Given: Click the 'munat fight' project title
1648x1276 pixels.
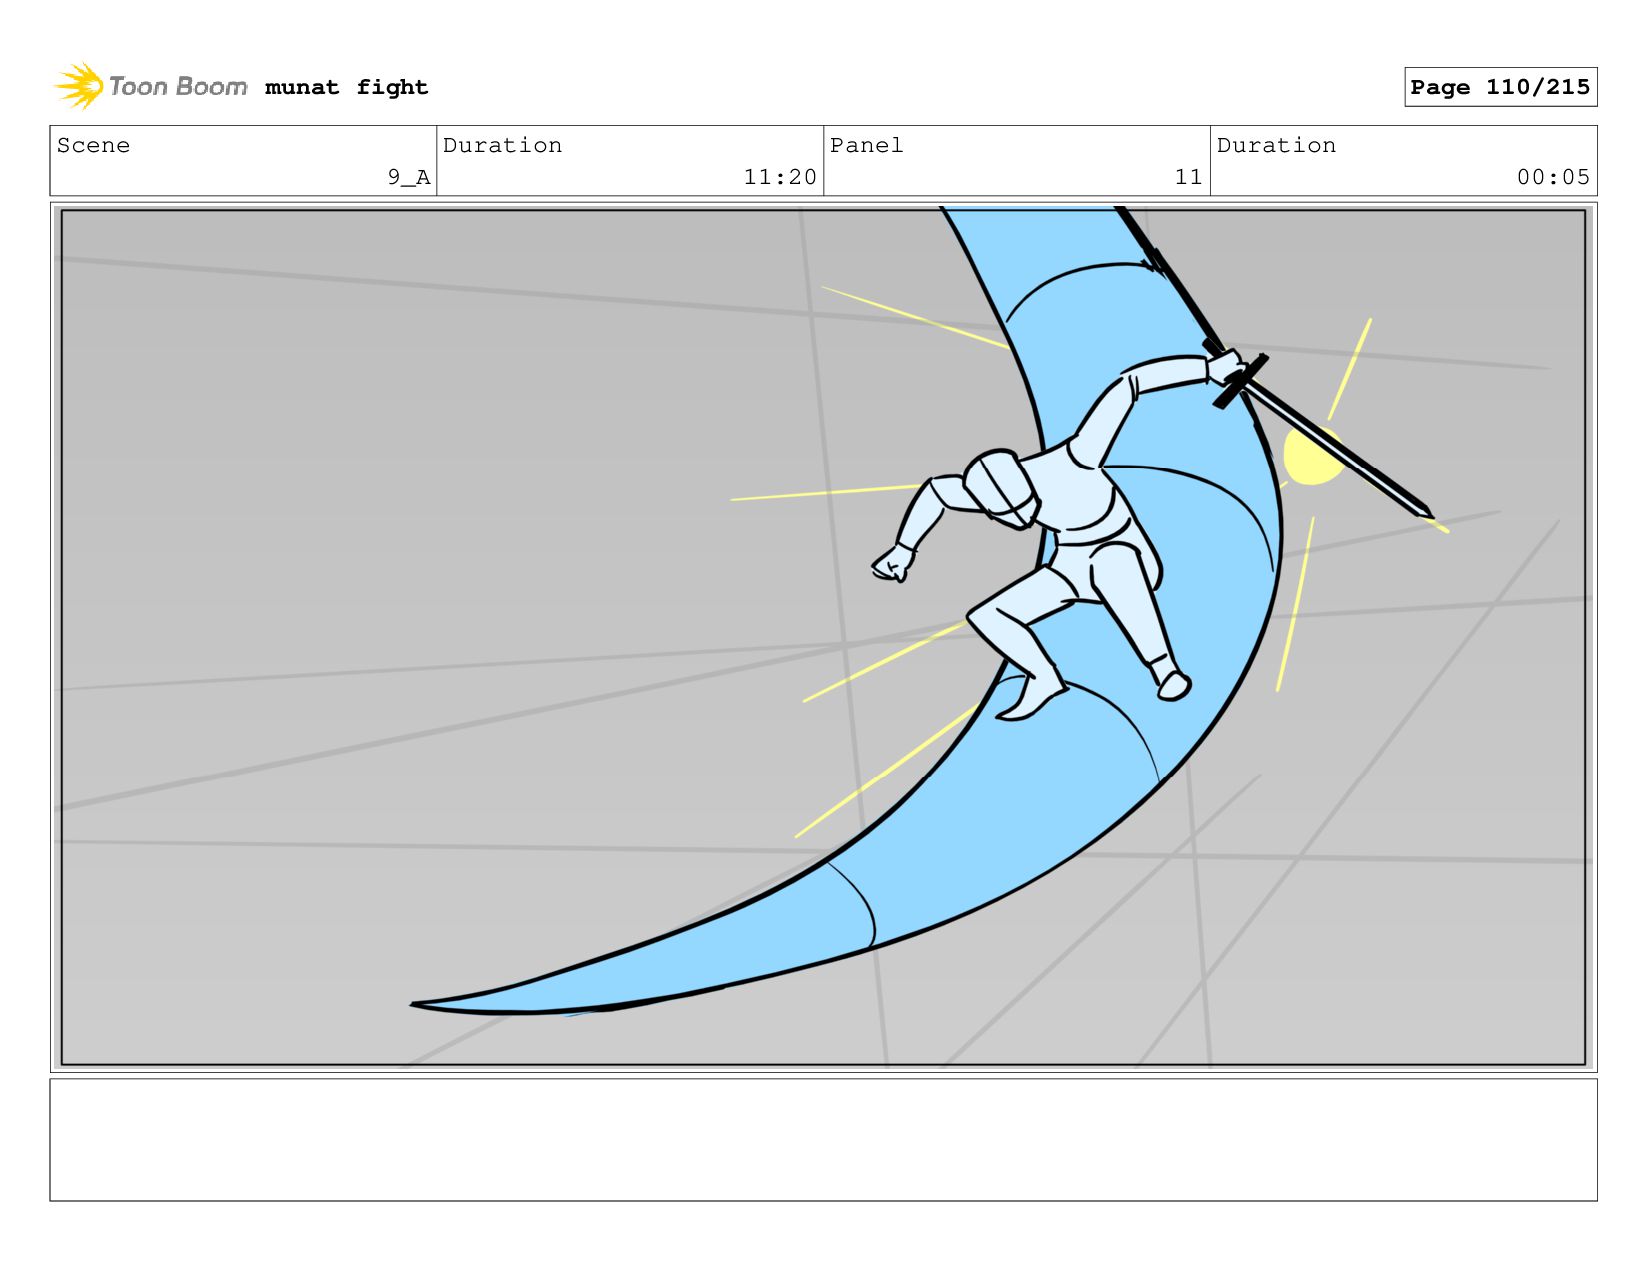Looking at the screenshot, I should click(x=346, y=88).
